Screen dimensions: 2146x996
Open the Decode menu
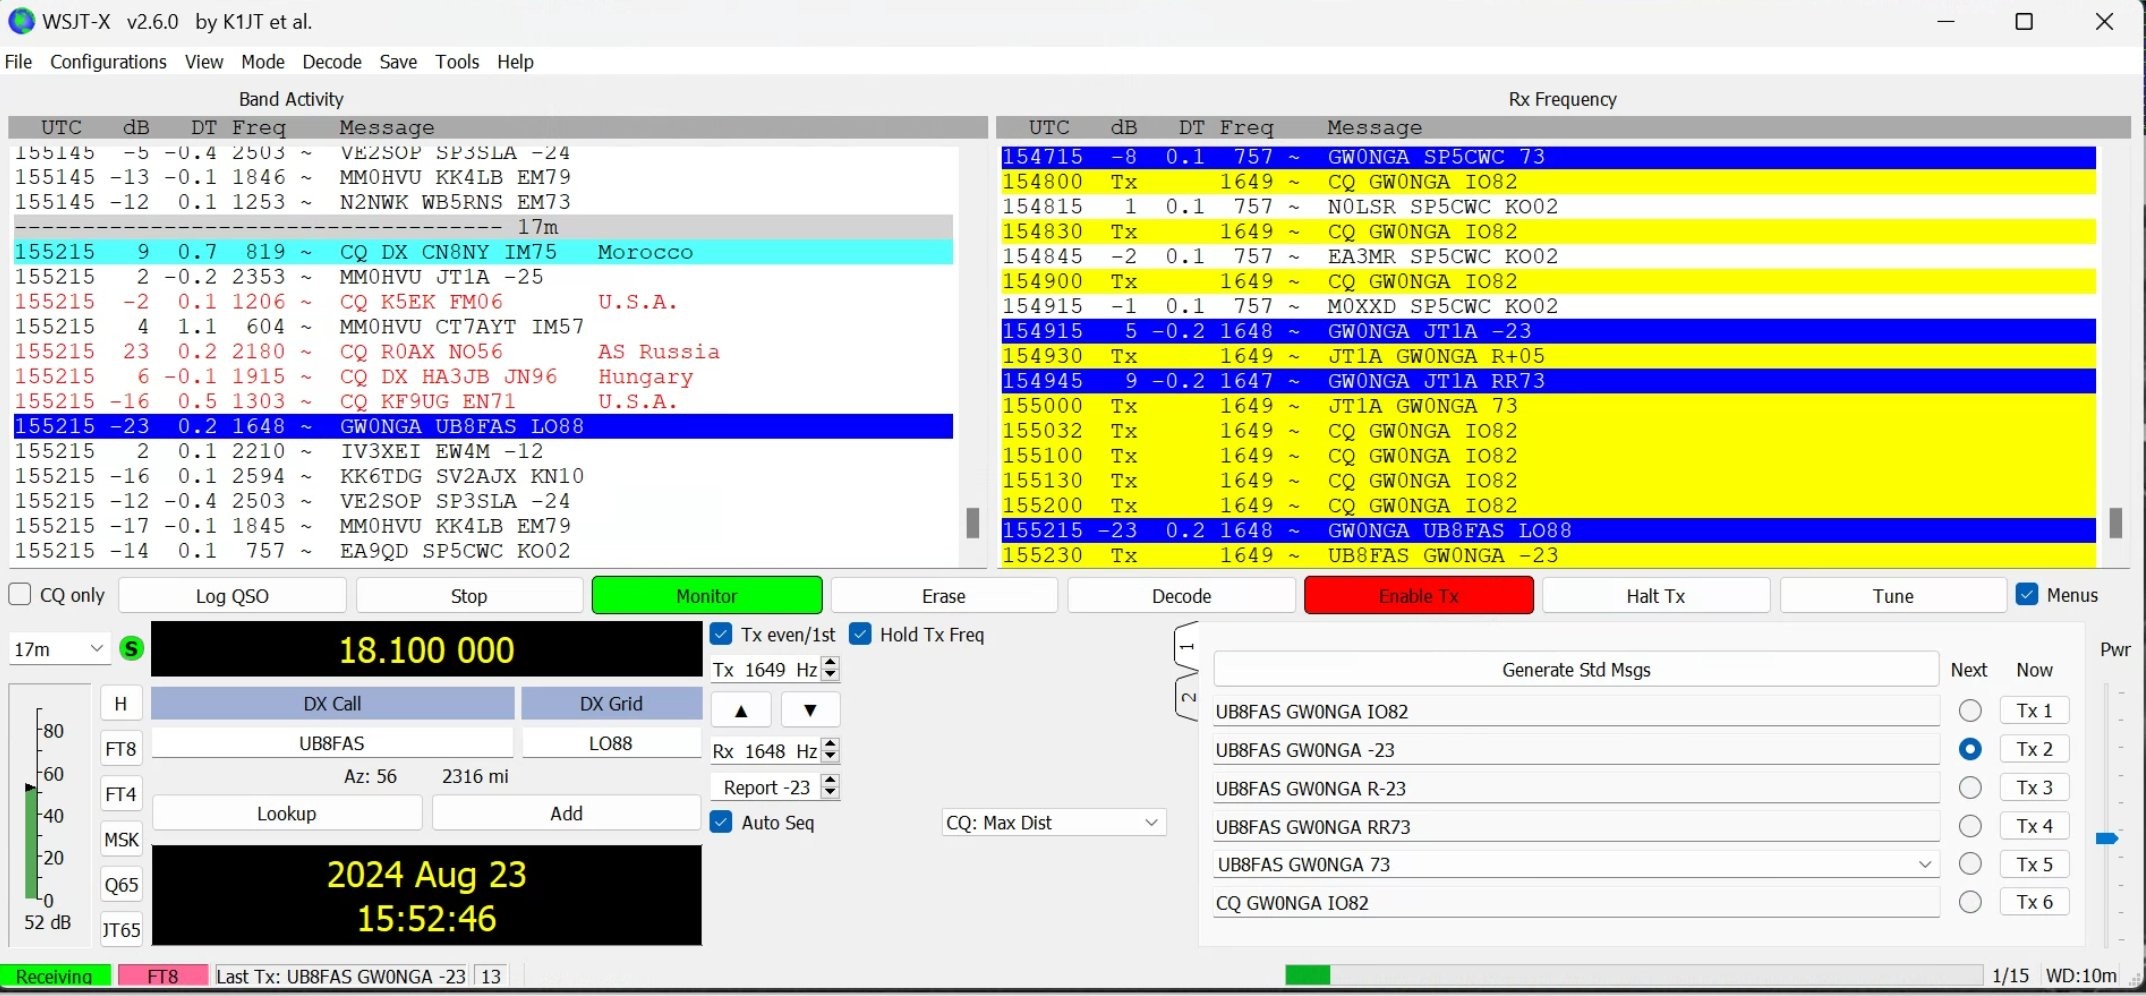tap(332, 62)
